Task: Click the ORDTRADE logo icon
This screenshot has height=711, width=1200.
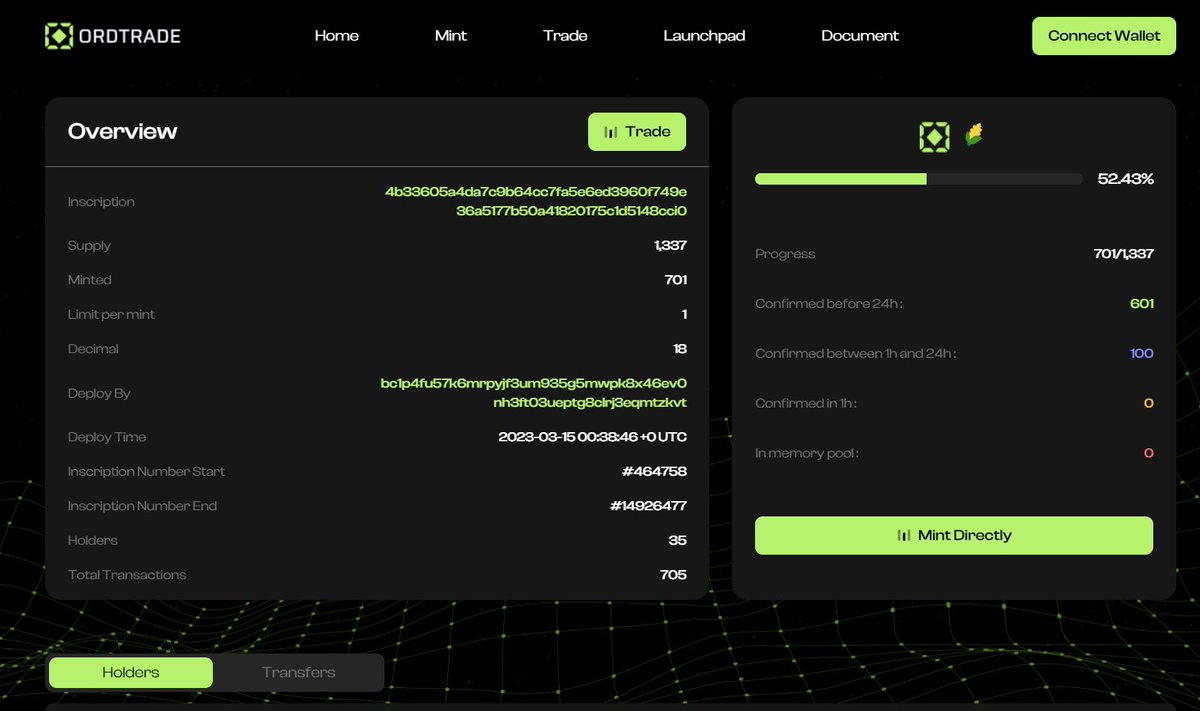Action: (59, 36)
